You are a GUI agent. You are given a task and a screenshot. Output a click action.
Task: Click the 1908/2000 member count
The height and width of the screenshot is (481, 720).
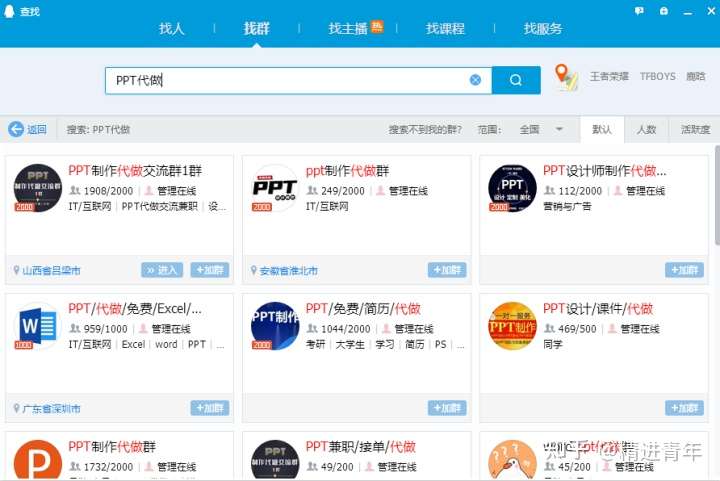click(108, 190)
